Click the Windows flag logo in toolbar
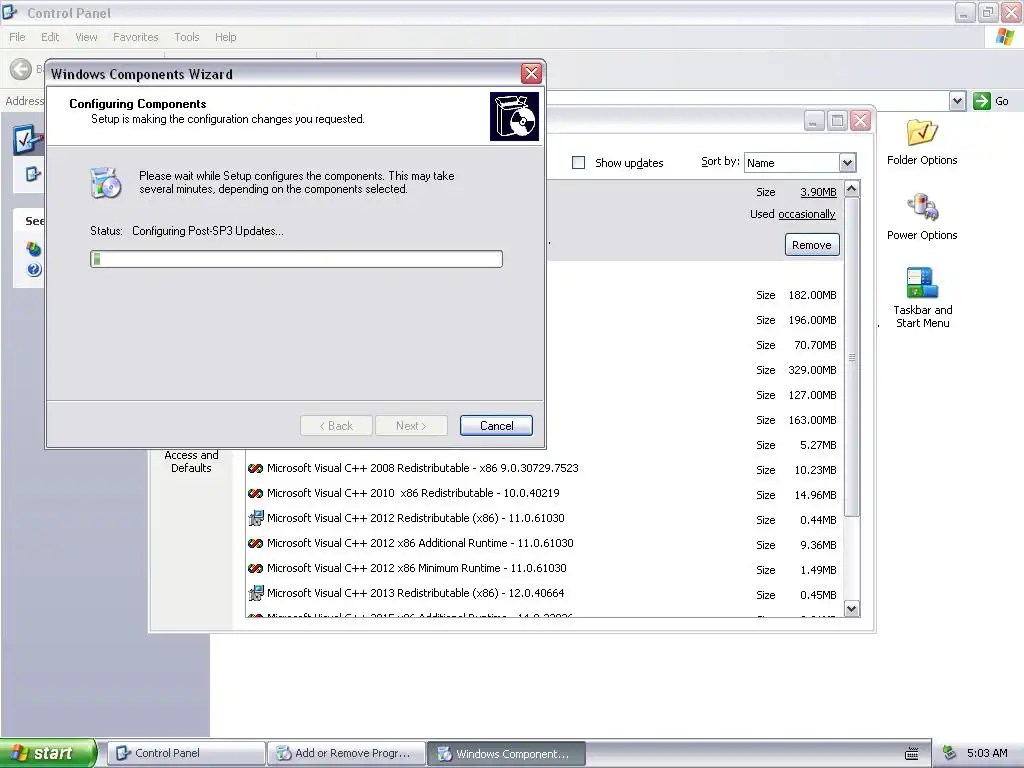This screenshot has width=1024, height=768. [x=1005, y=37]
